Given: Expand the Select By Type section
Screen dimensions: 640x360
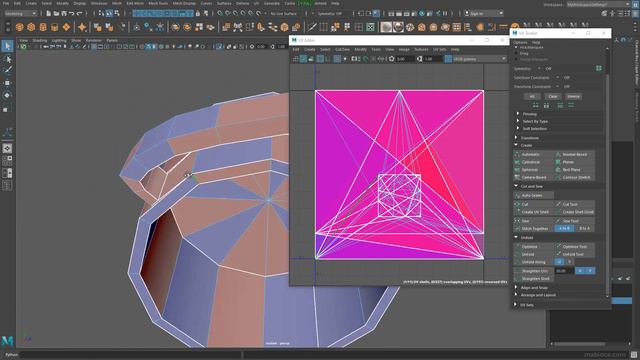Looking at the screenshot, I should pyautogui.click(x=535, y=121).
